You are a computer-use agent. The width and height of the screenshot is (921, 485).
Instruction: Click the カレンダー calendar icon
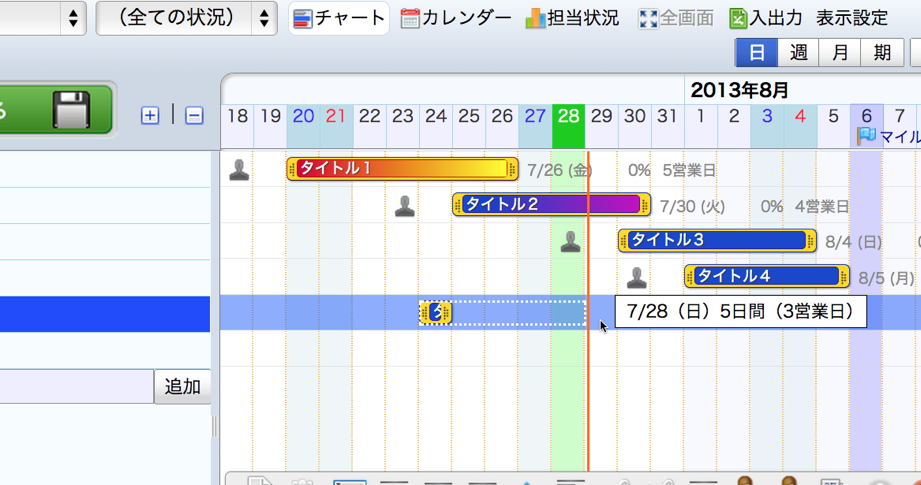[409, 19]
